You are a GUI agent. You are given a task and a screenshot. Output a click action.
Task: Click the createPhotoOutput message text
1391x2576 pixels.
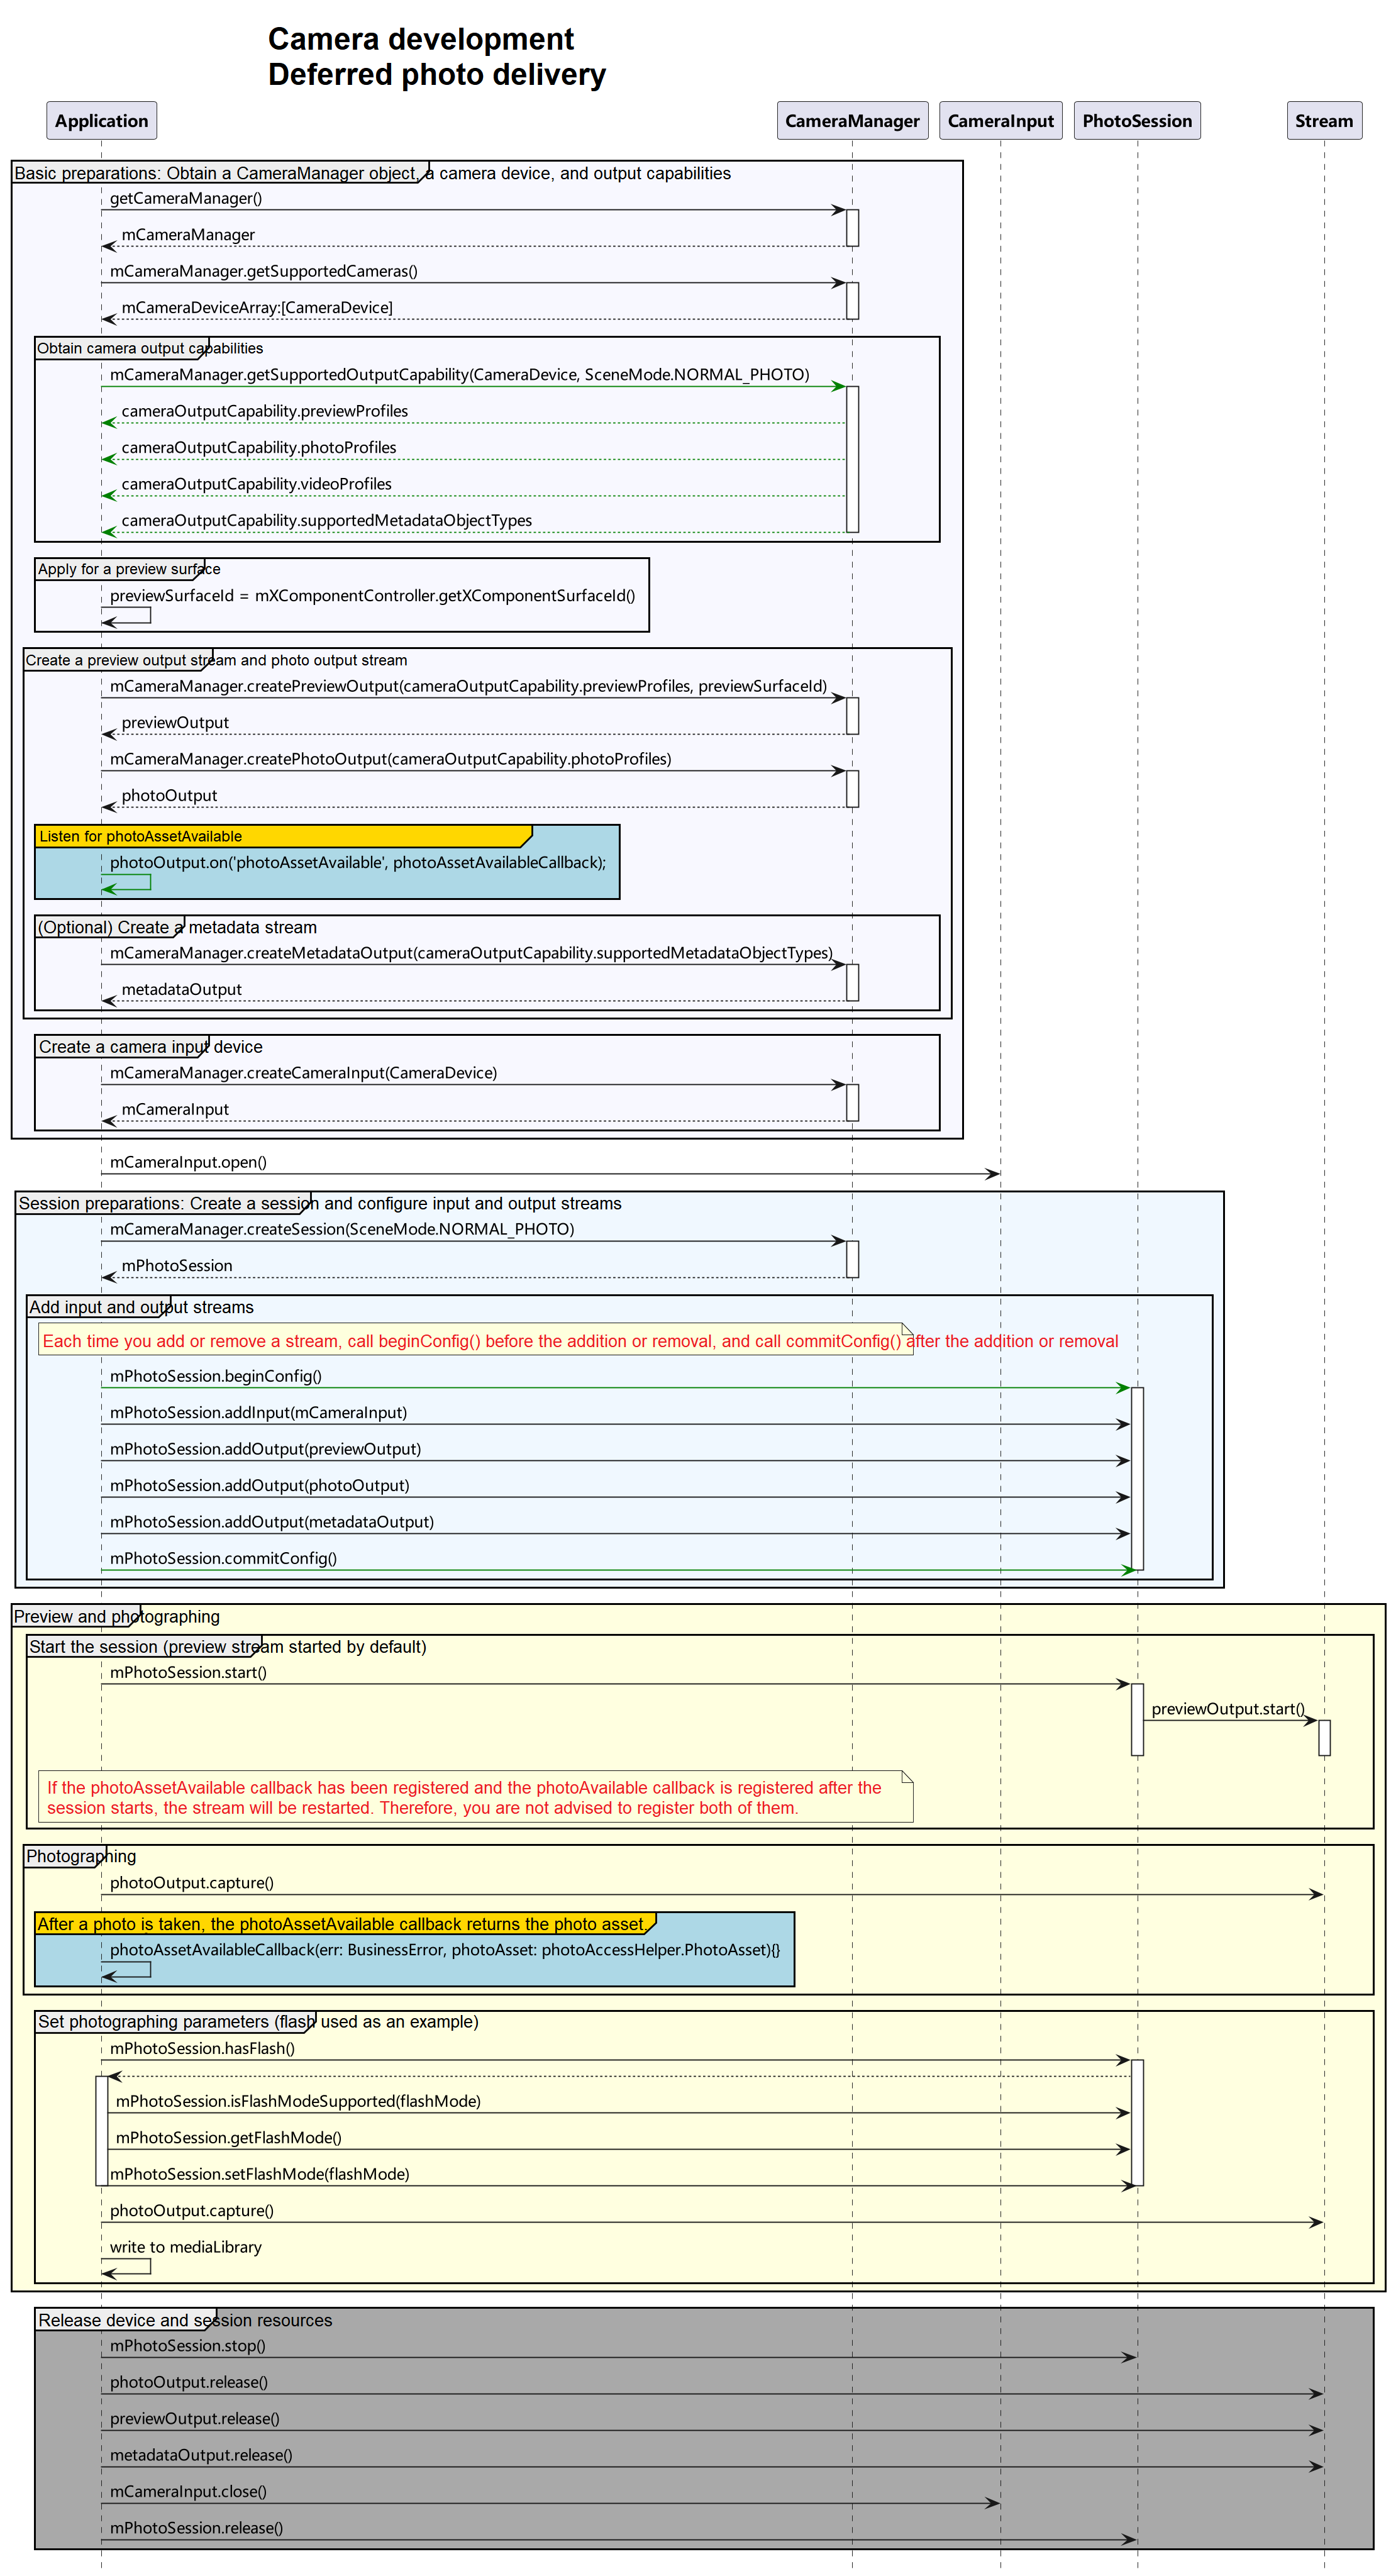(391, 759)
